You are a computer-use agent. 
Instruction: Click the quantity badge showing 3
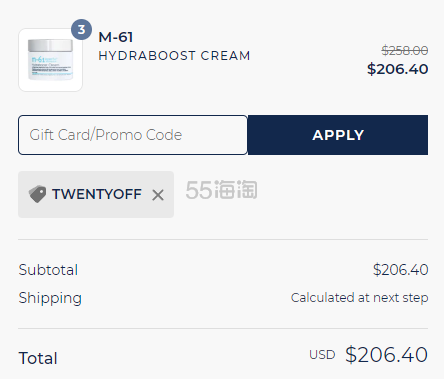click(81, 30)
